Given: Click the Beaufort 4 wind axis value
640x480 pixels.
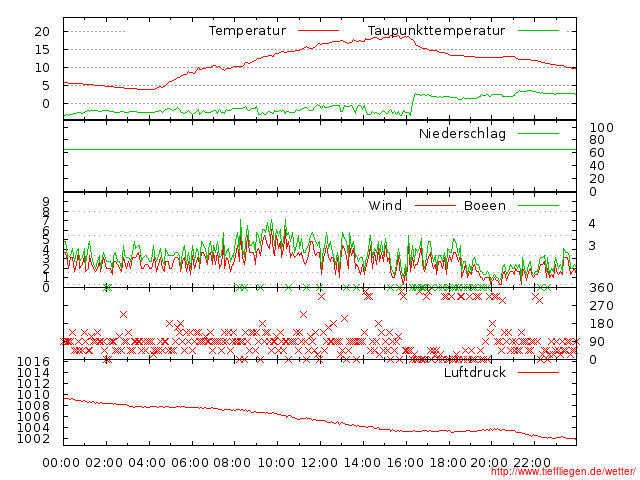Looking at the screenshot, I should [x=592, y=224].
